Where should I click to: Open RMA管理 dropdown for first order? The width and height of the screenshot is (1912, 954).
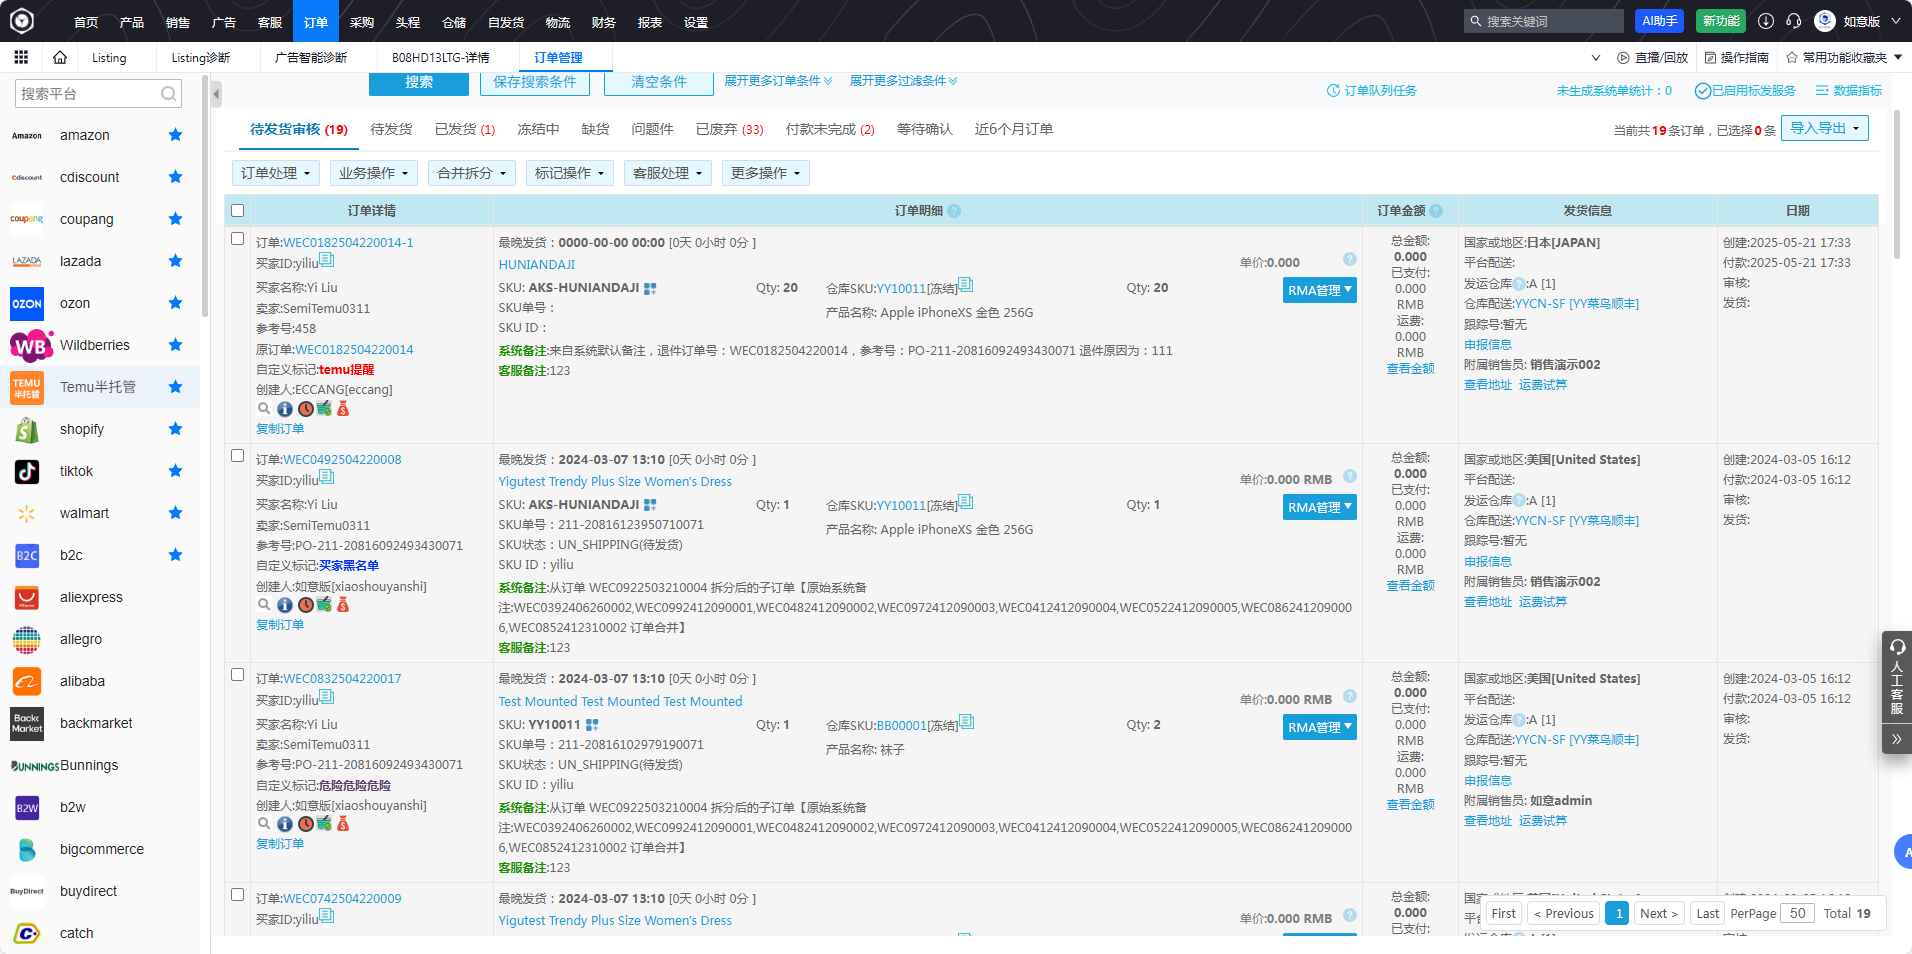1319,291
